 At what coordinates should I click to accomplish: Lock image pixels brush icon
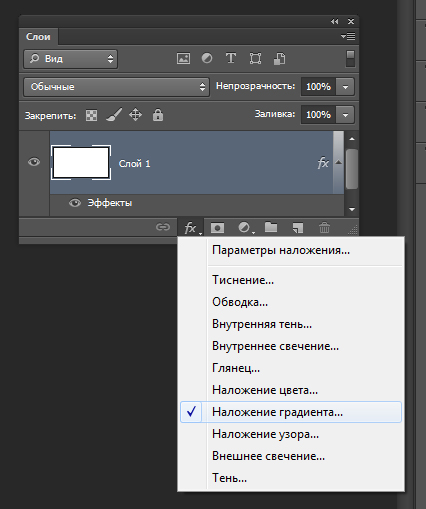coord(114,115)
